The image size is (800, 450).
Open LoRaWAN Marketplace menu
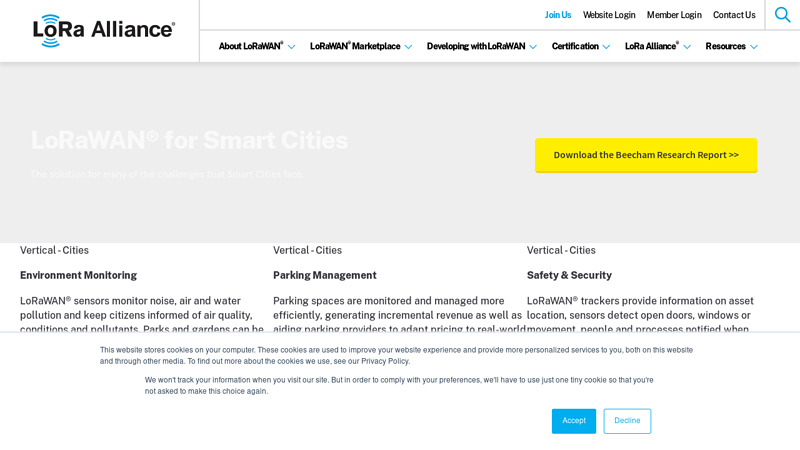click(355, 46)
